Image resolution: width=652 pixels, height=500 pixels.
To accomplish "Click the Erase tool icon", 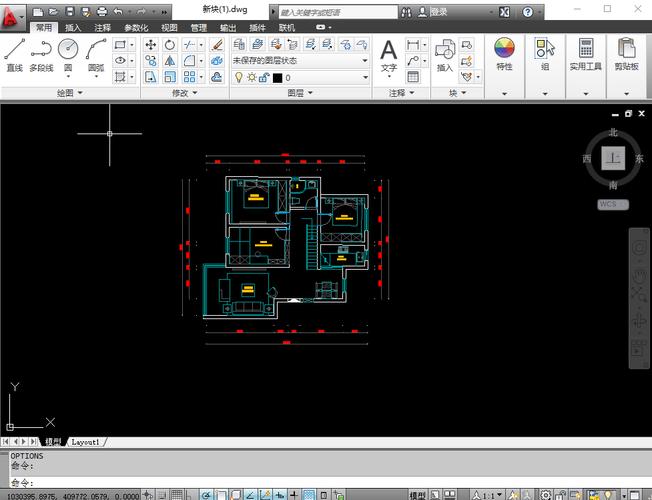I will [217, 45].
